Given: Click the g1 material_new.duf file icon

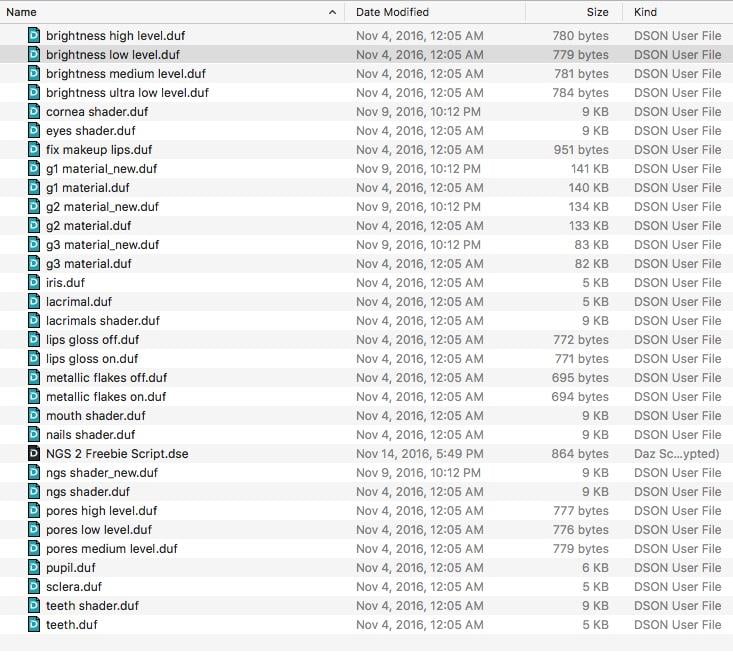Looking at the screenshot, I should tap(34, 169).
